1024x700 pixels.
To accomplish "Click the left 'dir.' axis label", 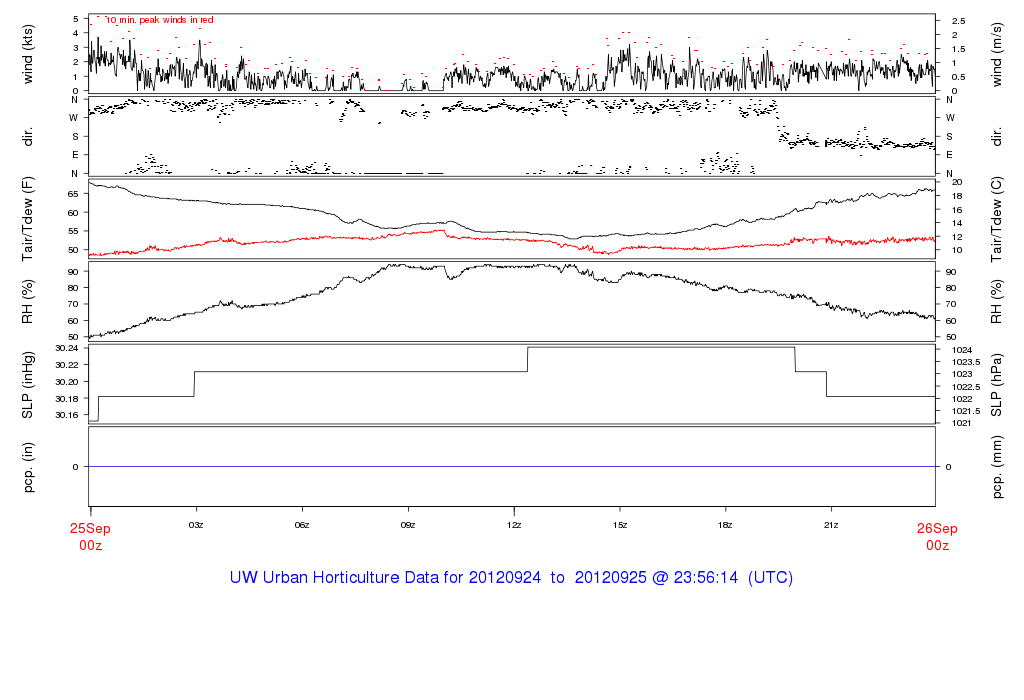I will (27, 137).
